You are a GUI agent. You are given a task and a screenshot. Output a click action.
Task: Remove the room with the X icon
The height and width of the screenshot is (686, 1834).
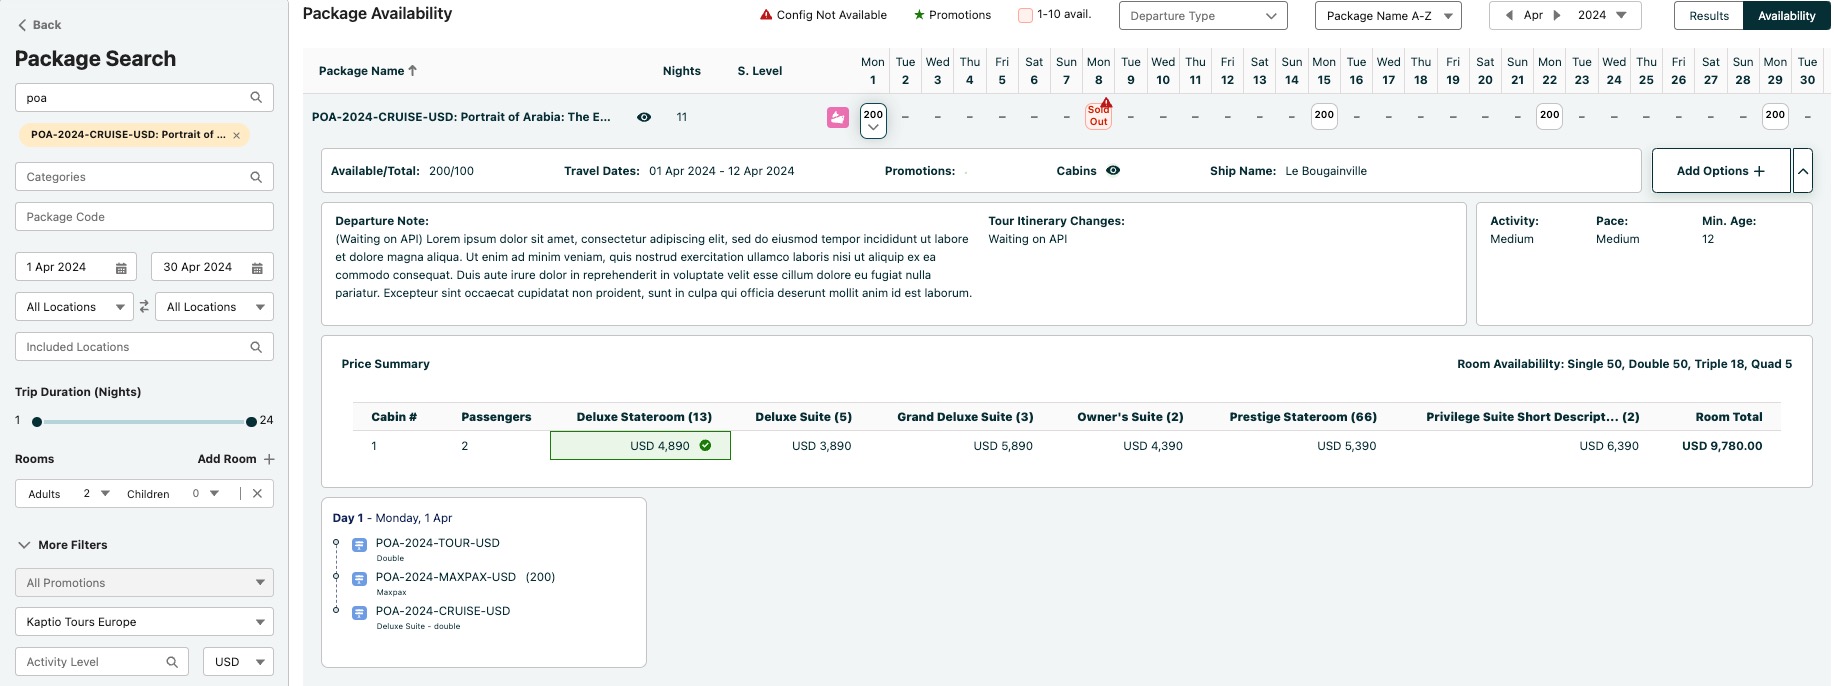point(257,493)
